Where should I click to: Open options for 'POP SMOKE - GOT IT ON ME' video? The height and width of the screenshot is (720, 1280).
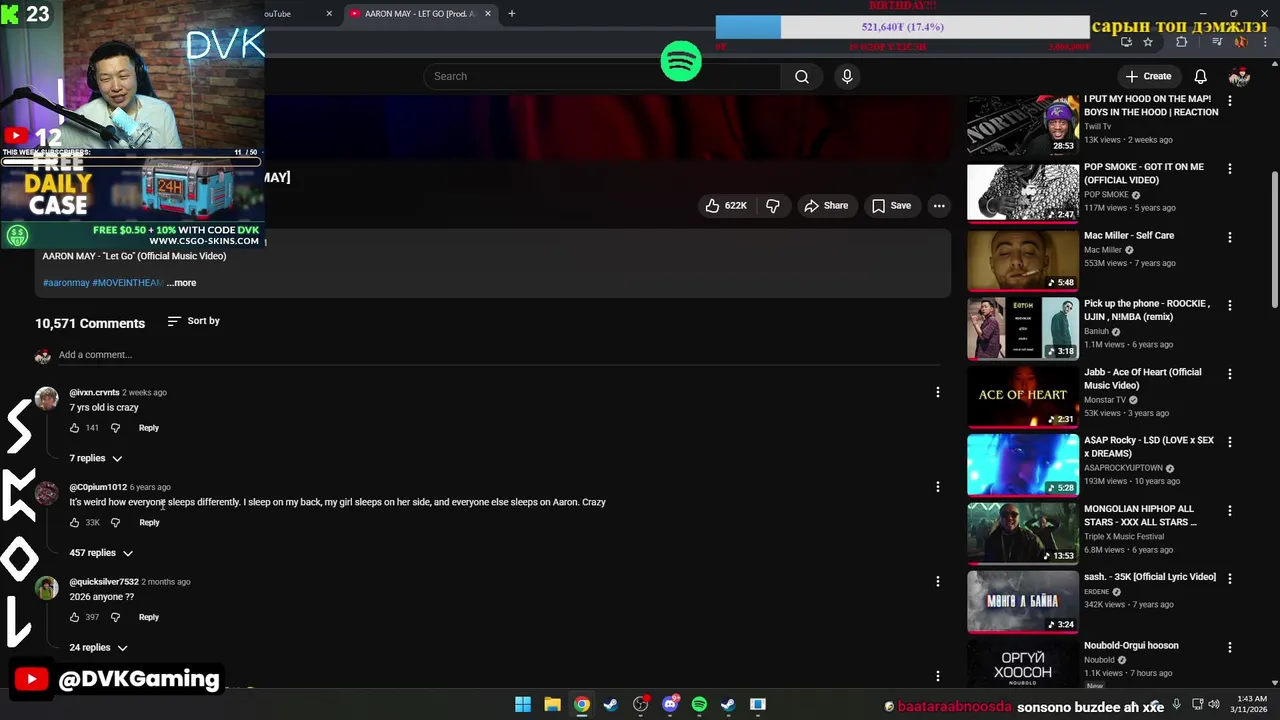click(1229, 169)
